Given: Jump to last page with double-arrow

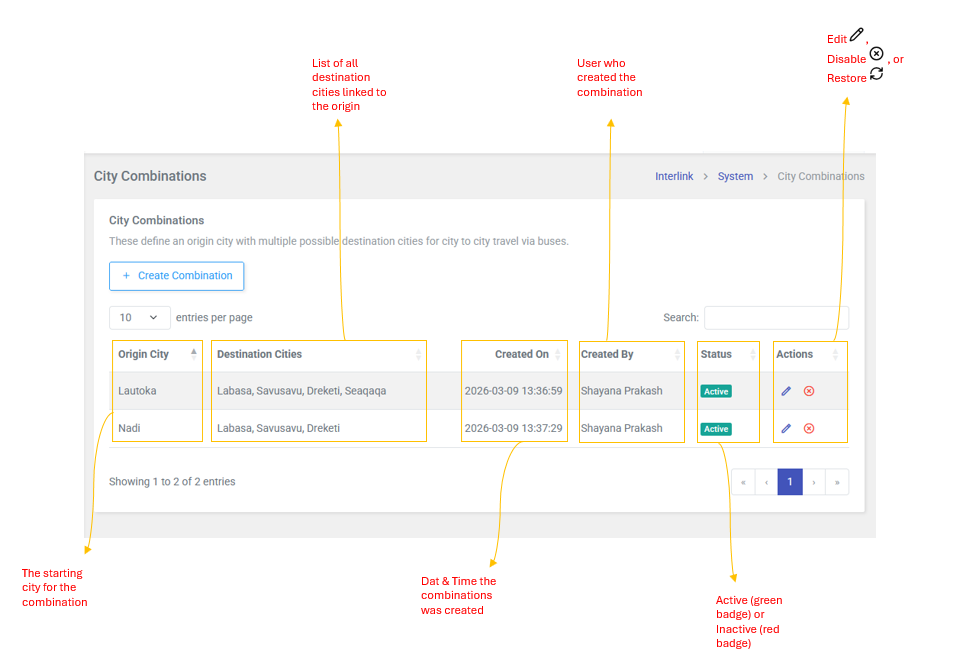Looking at the screenshot, I should [837, 482].
